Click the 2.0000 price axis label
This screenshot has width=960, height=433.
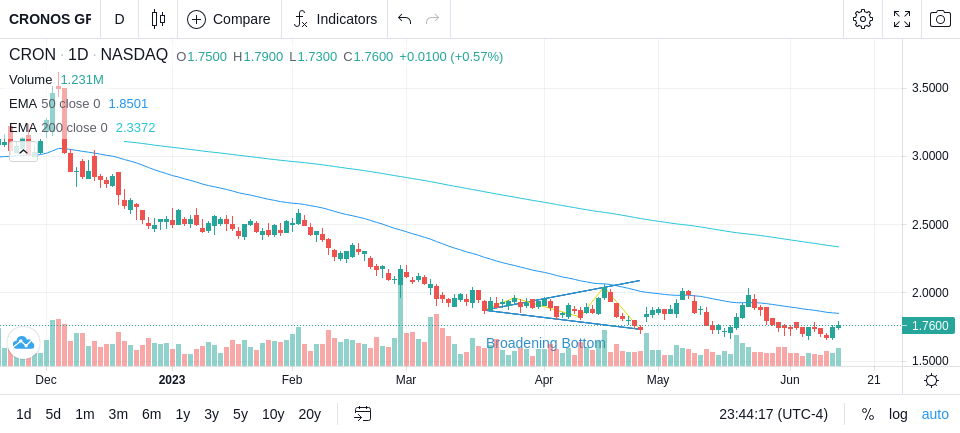pyautogui.click(x=930, y=293)
